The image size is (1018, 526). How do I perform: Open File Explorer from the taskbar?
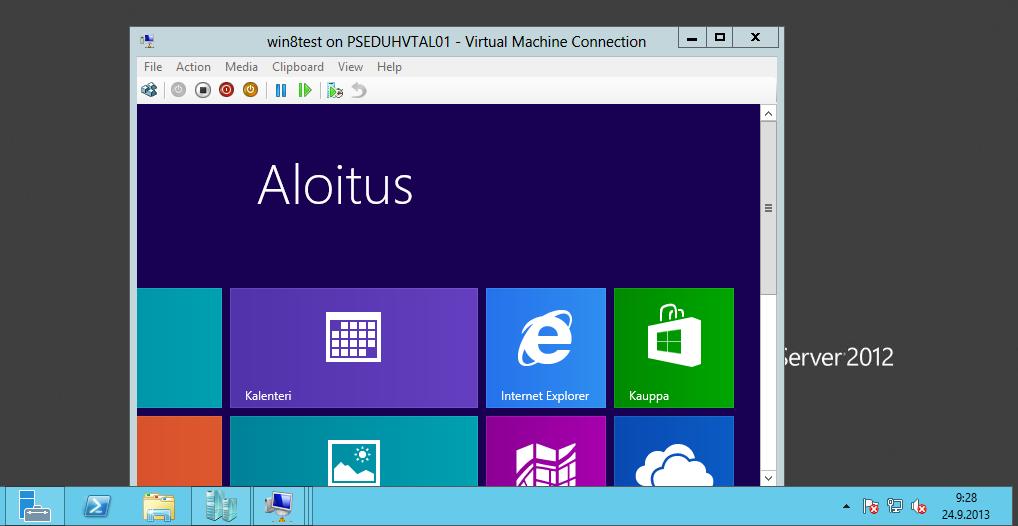point(158,506)
